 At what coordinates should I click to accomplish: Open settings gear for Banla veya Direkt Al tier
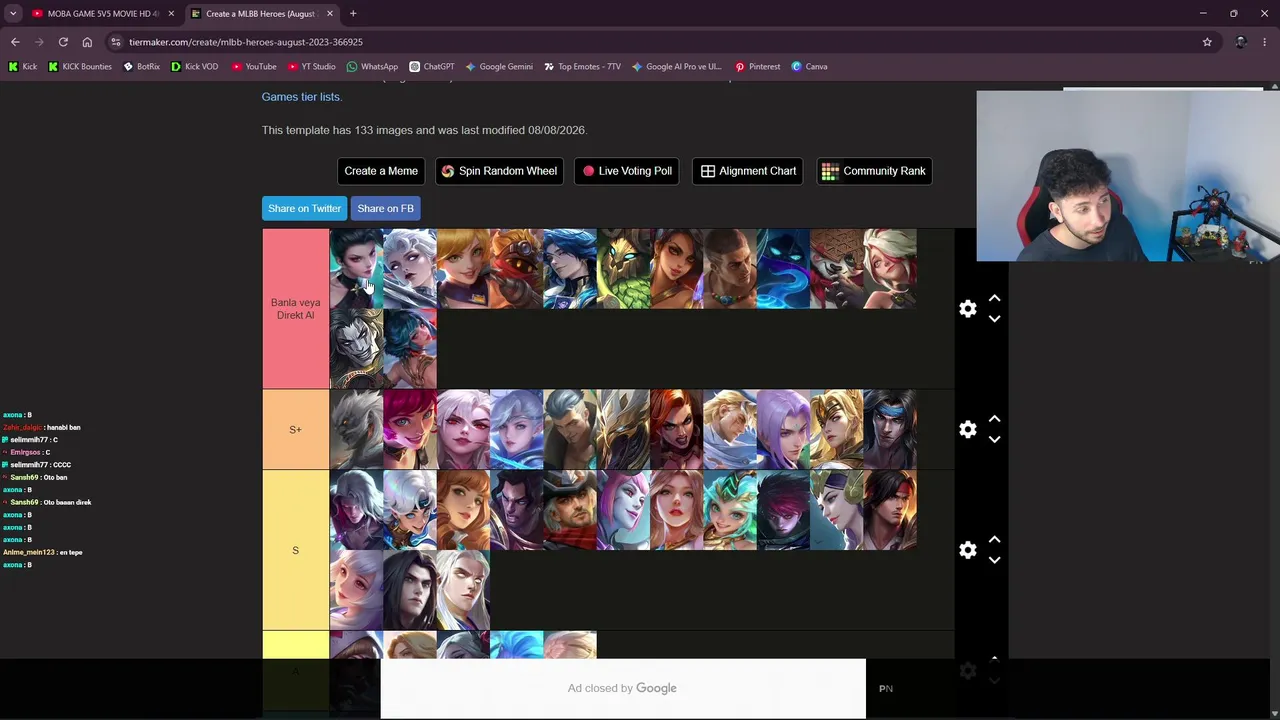(967, 309)
